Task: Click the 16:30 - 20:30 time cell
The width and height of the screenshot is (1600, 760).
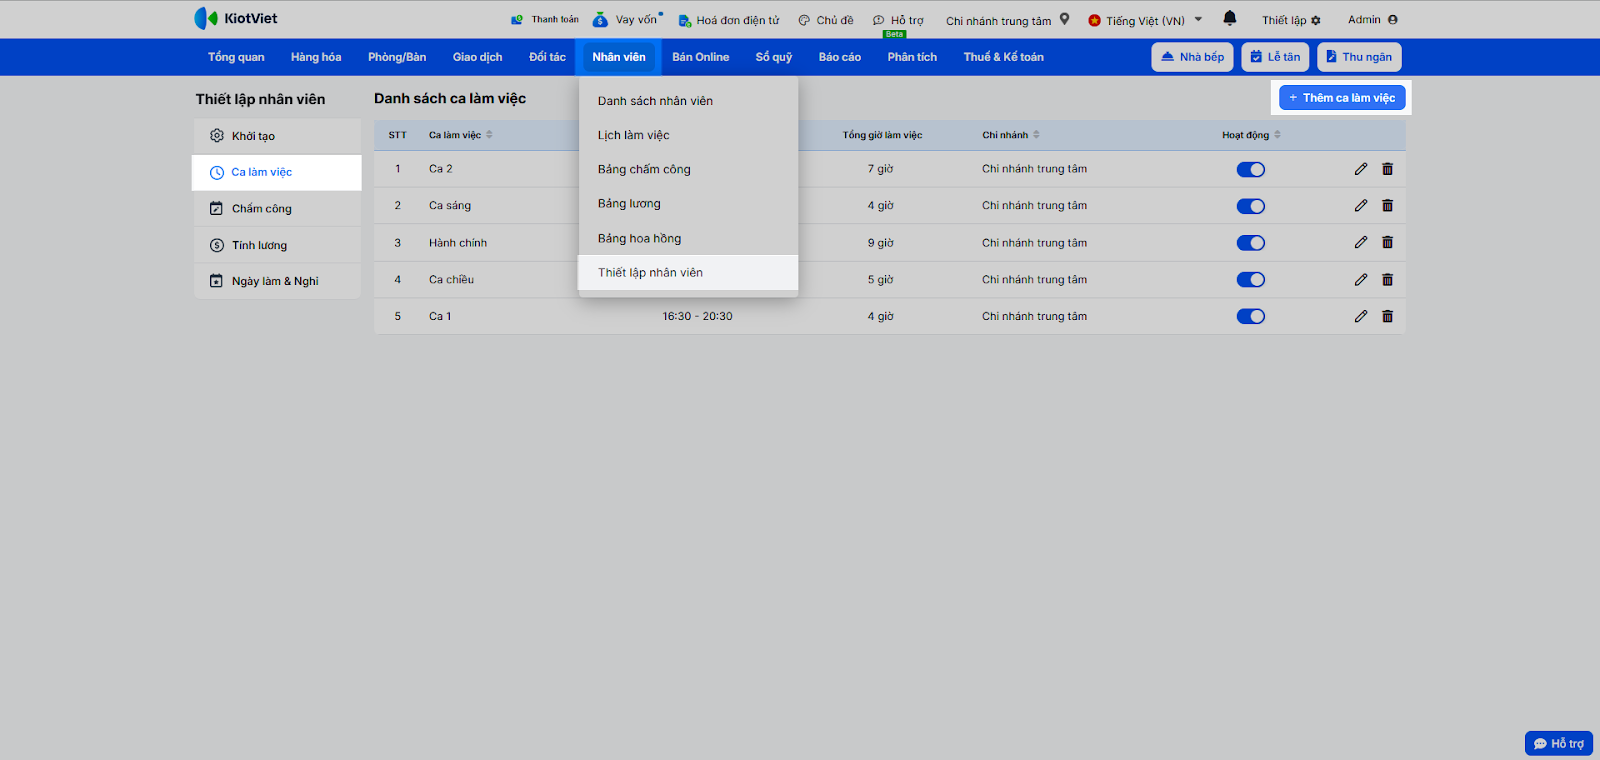Action: (697, 316)
